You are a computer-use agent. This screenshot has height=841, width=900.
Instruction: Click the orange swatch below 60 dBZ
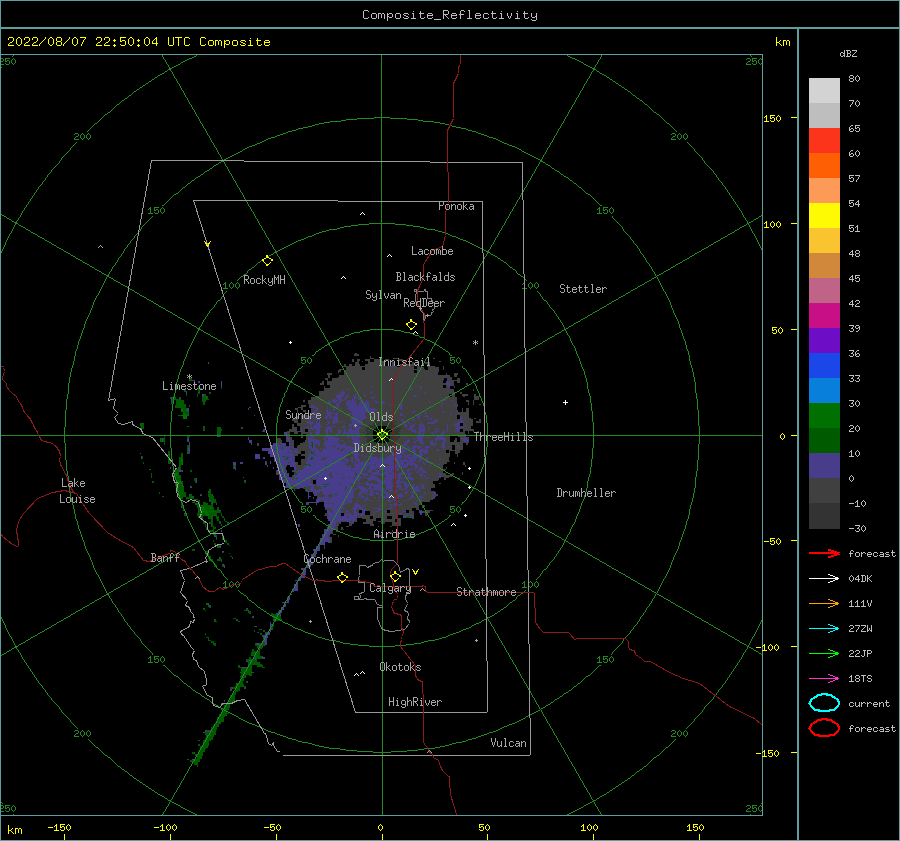[824, 166]
